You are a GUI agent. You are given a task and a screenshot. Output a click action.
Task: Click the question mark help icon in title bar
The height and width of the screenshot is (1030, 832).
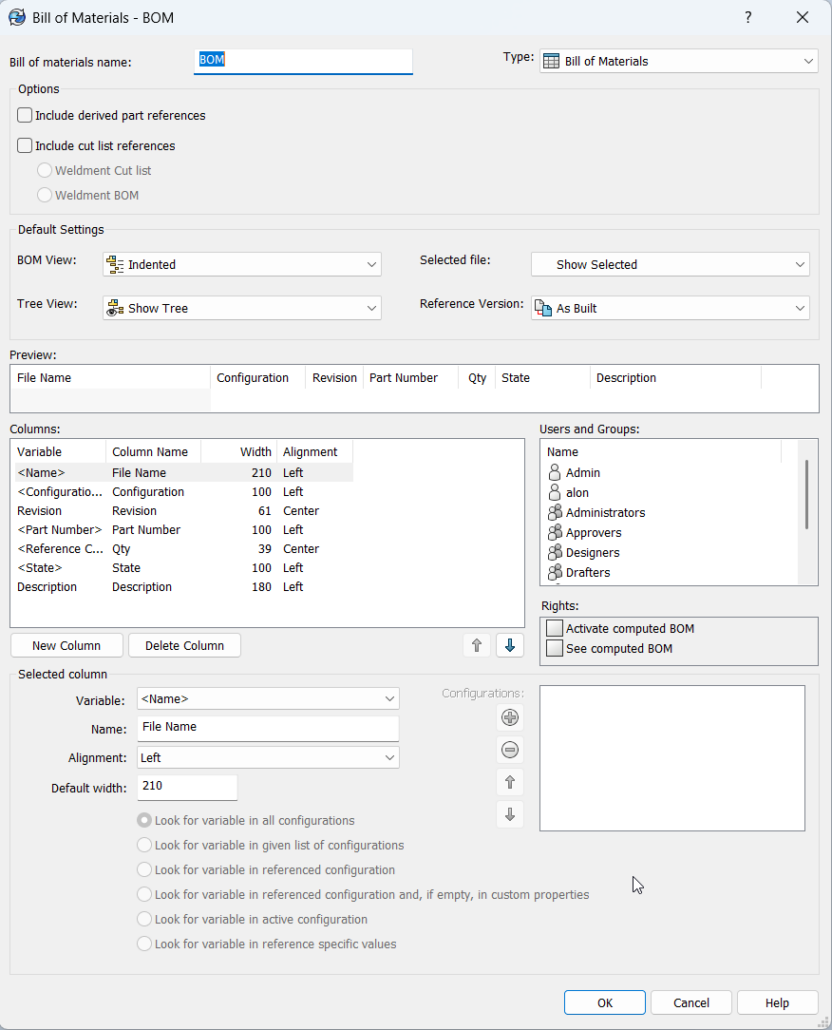748,18
